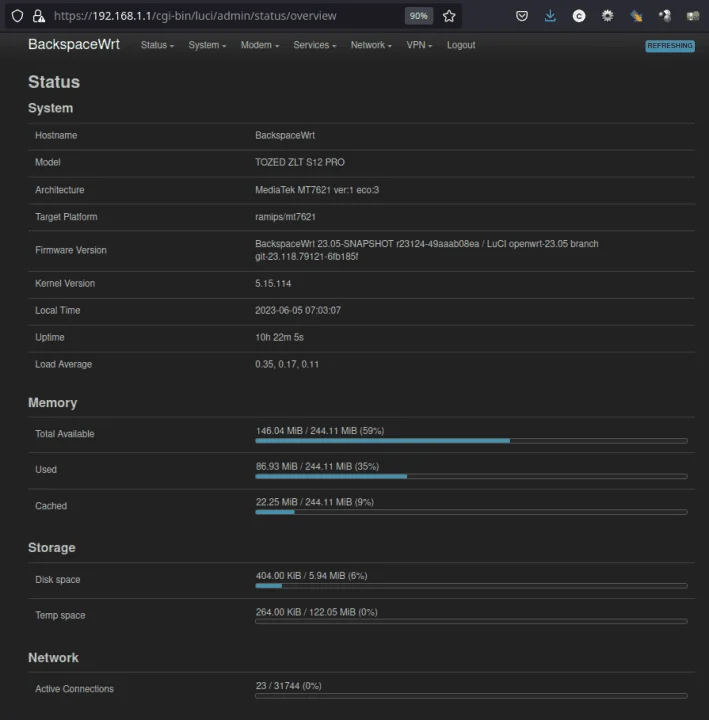This screenshot has width=709, height=720.
Task: Click the Hostname value BackspaceWrt
Action: click(285, 135)
